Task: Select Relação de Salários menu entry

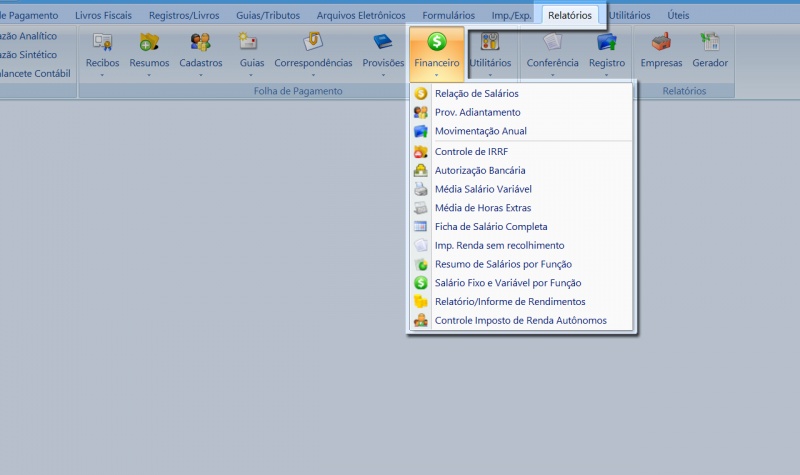Action: [x=476, y=93]
